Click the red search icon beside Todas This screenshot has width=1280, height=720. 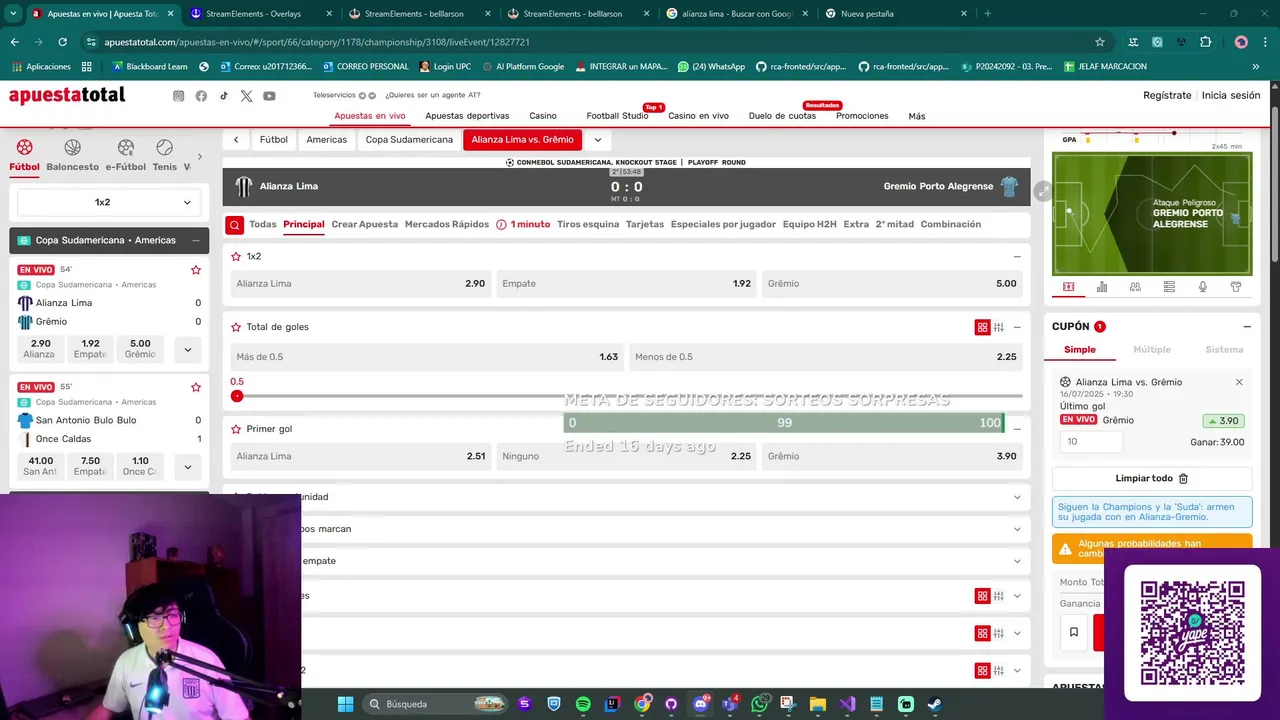click(234, 225)
